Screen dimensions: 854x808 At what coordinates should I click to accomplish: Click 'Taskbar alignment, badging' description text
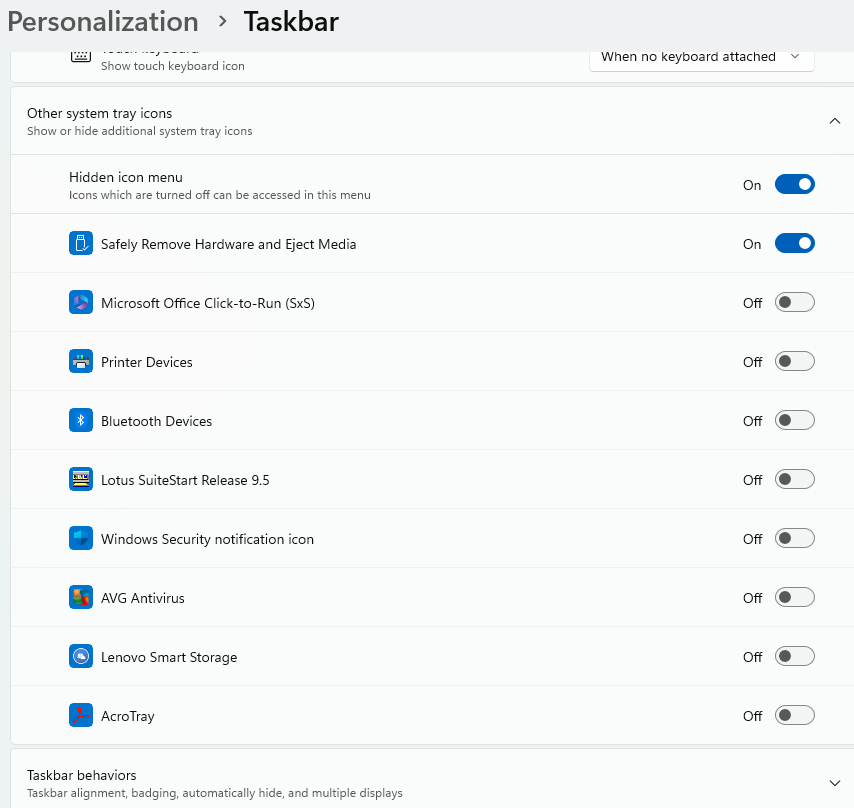215,793
